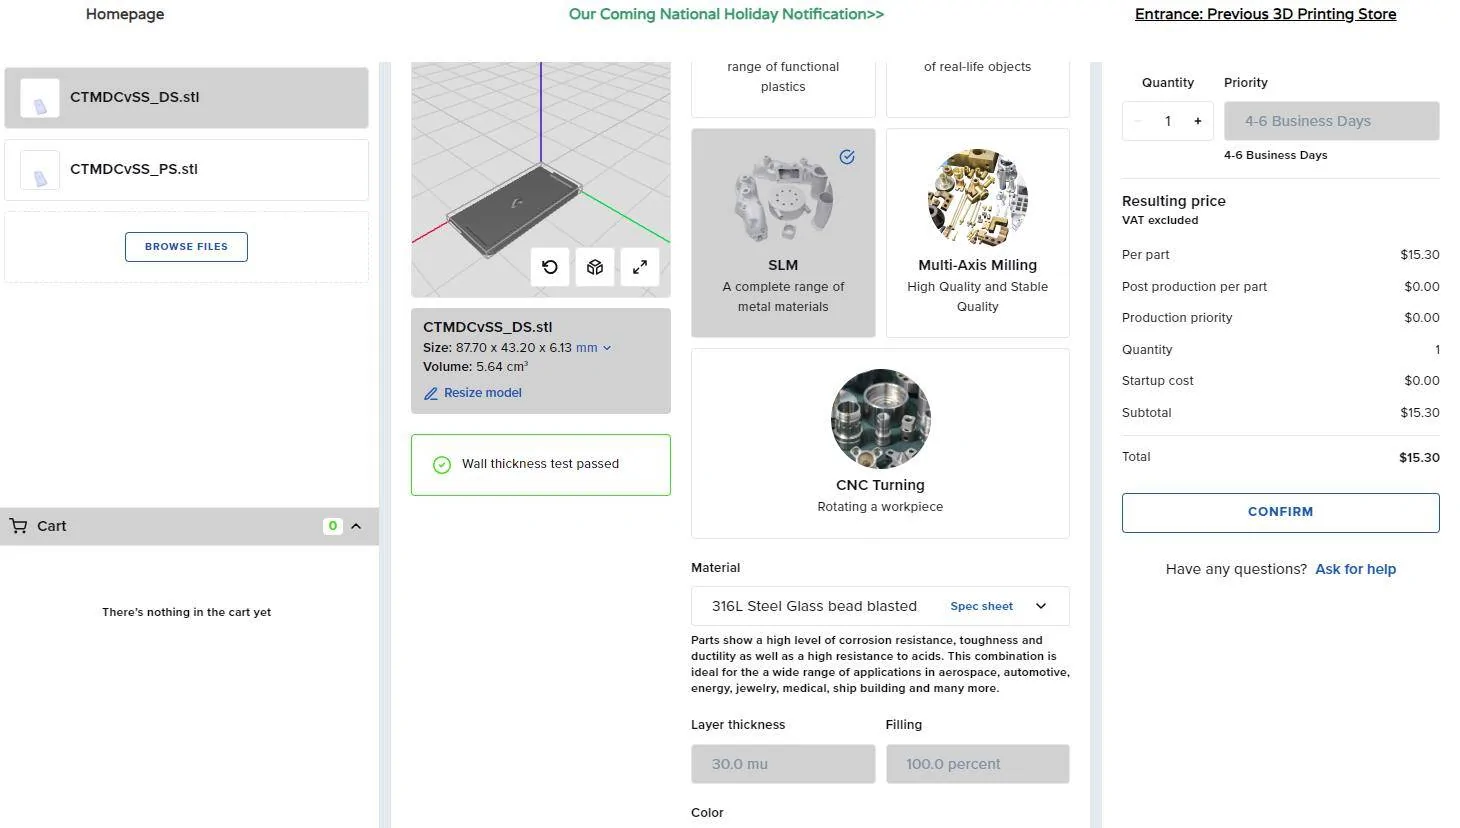
Task: Toggle the 3D box view mode icon
Action: (x=595, y=267)
